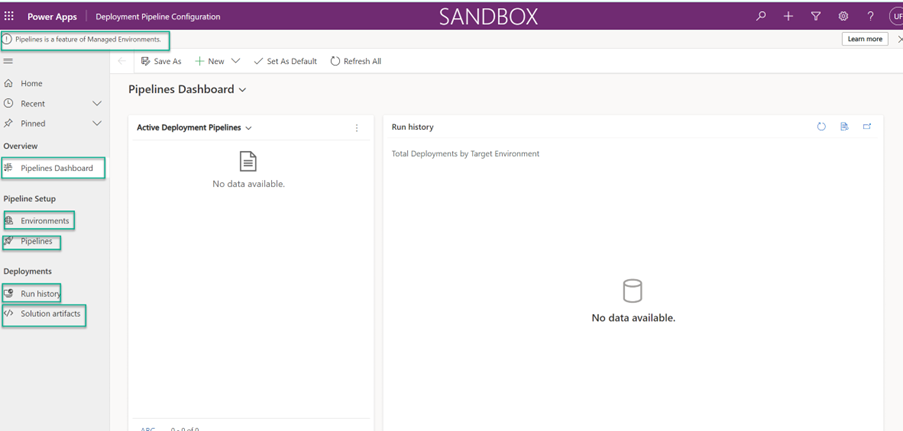Click Set As Default
The height and width of the screenshot is (431, 903).
[286, 61]
